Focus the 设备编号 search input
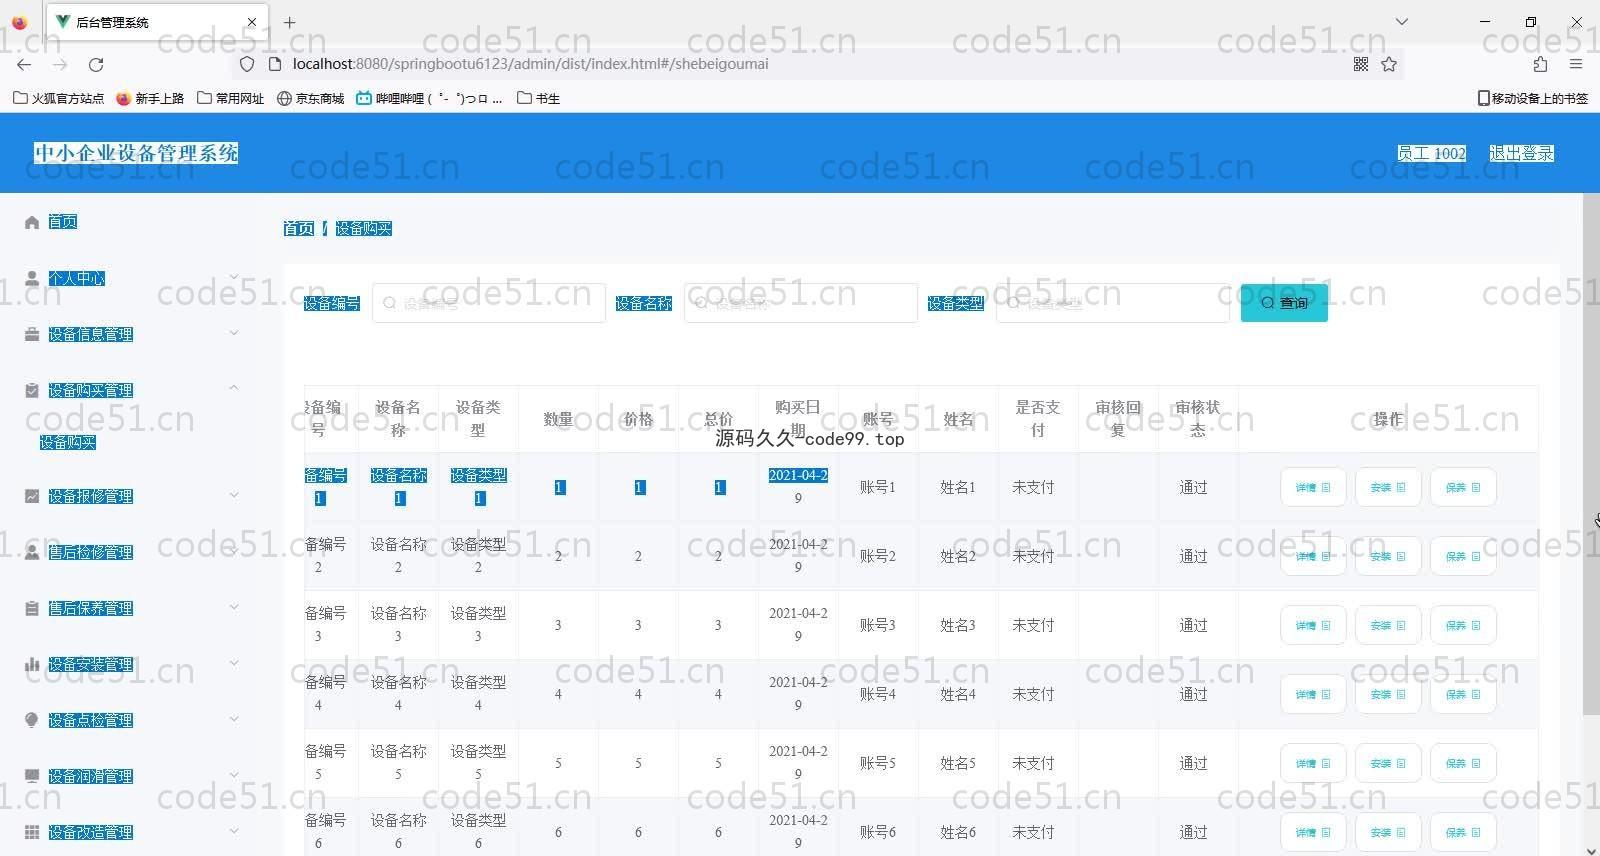Image resolution: width=1600 pixels, height=856 pixels. (489, 303)
